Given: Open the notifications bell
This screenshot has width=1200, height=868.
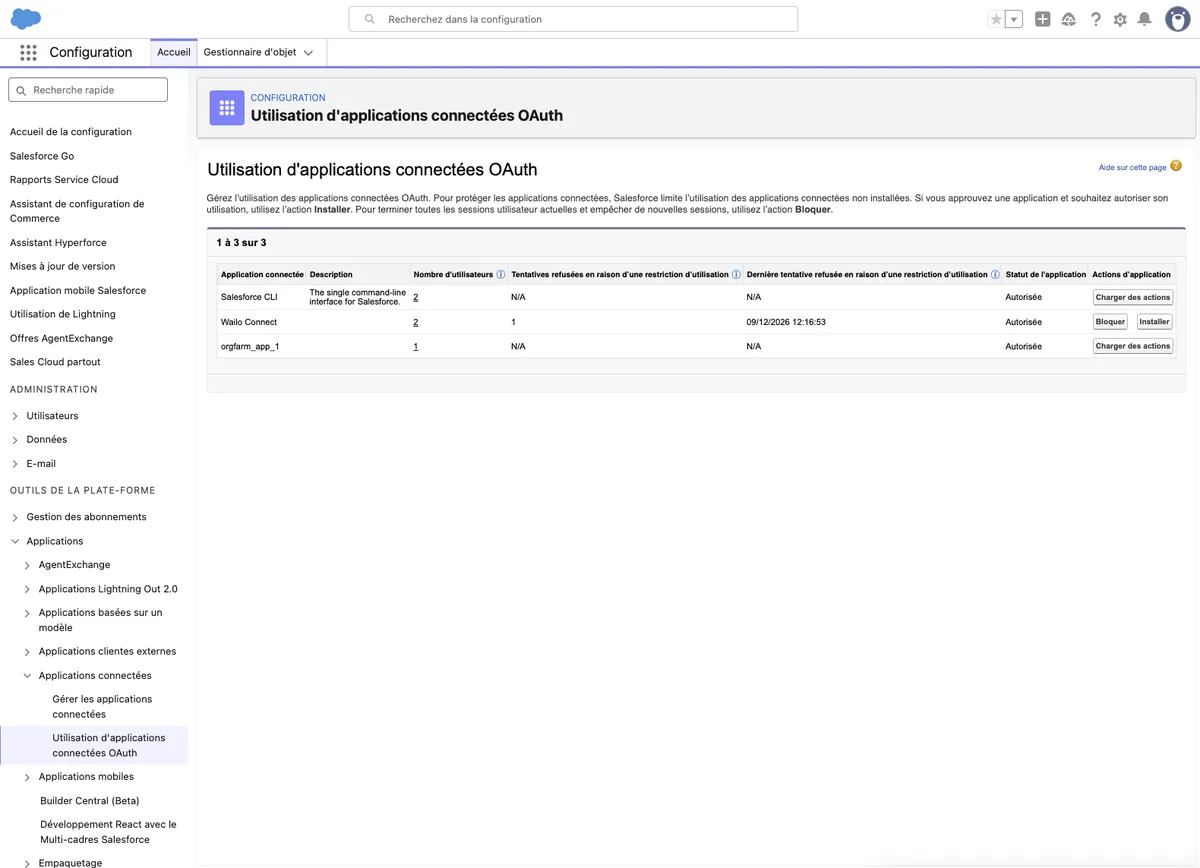Looking at the screenshot, I should (x=1145, y=19).
